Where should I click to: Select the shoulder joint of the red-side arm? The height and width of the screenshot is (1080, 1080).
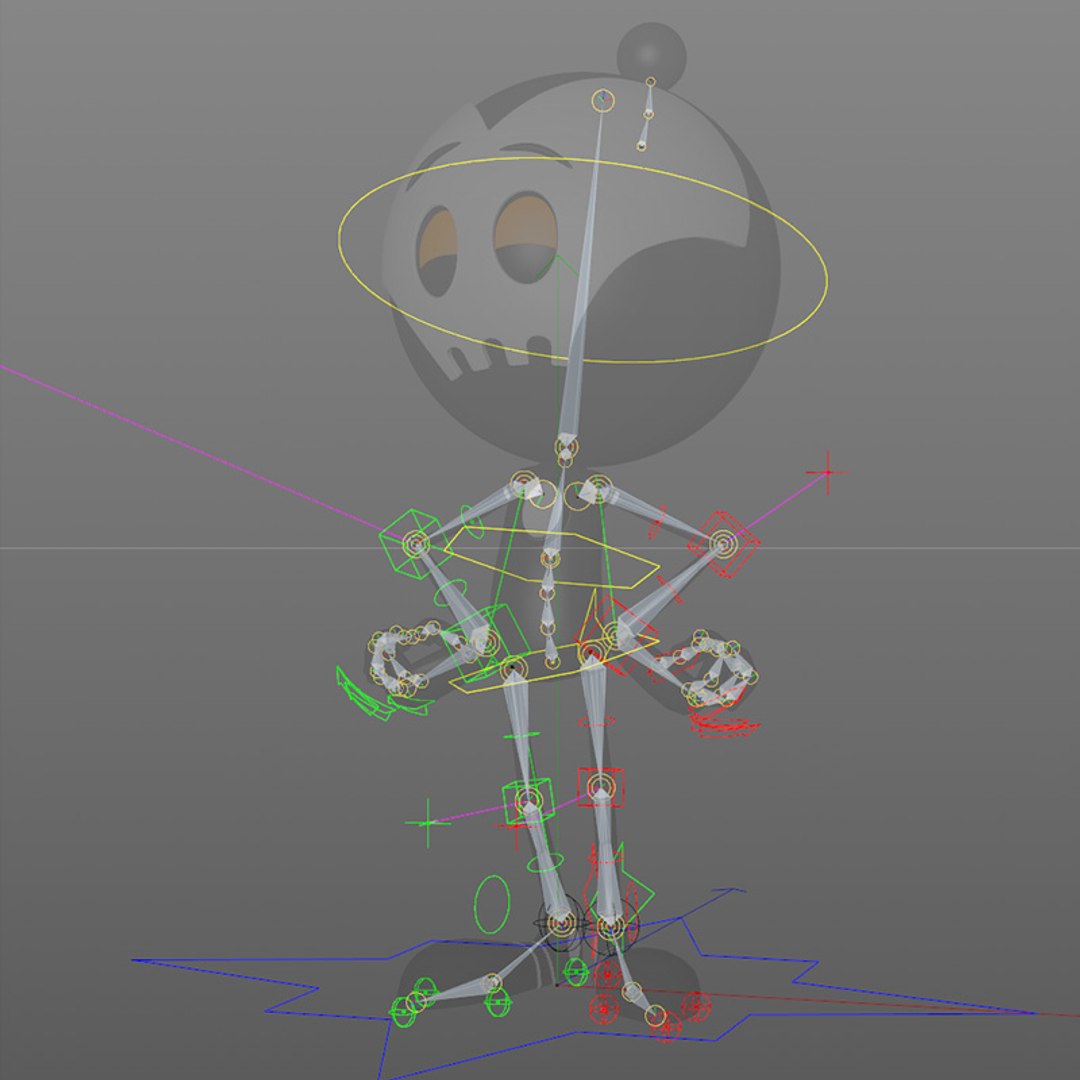pyautogui.click(x=599, y=488)
